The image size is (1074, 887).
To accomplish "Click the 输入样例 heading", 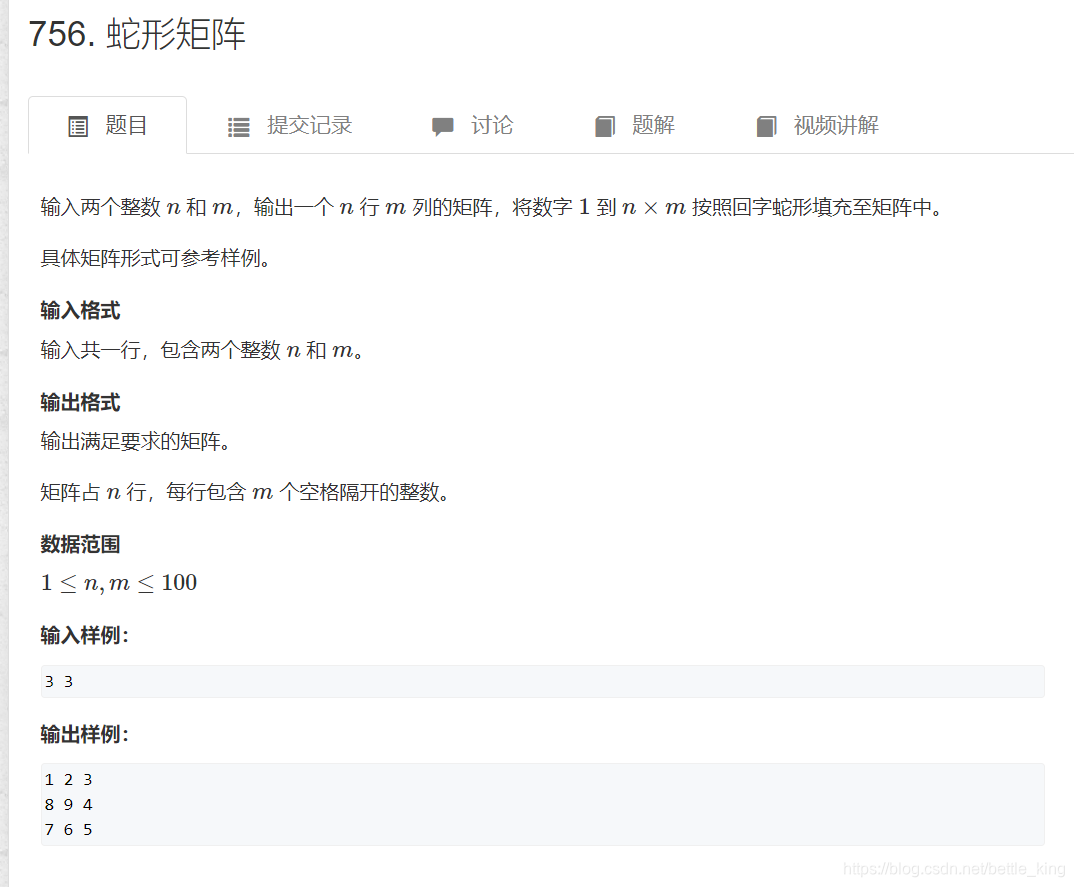I will point(84,635).
